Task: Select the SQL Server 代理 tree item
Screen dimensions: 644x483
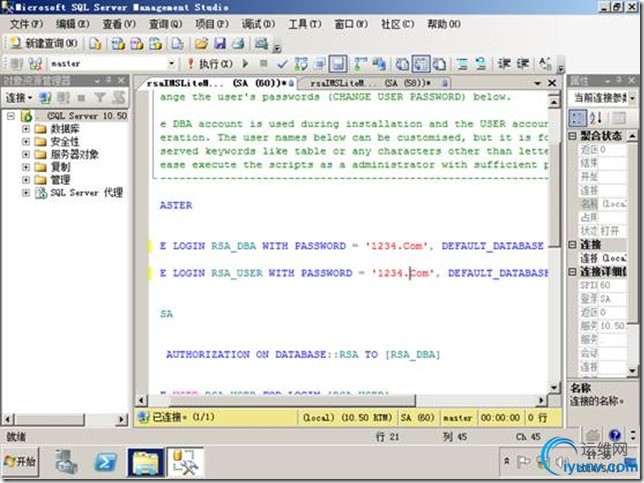Action: [x=86, y=193]
